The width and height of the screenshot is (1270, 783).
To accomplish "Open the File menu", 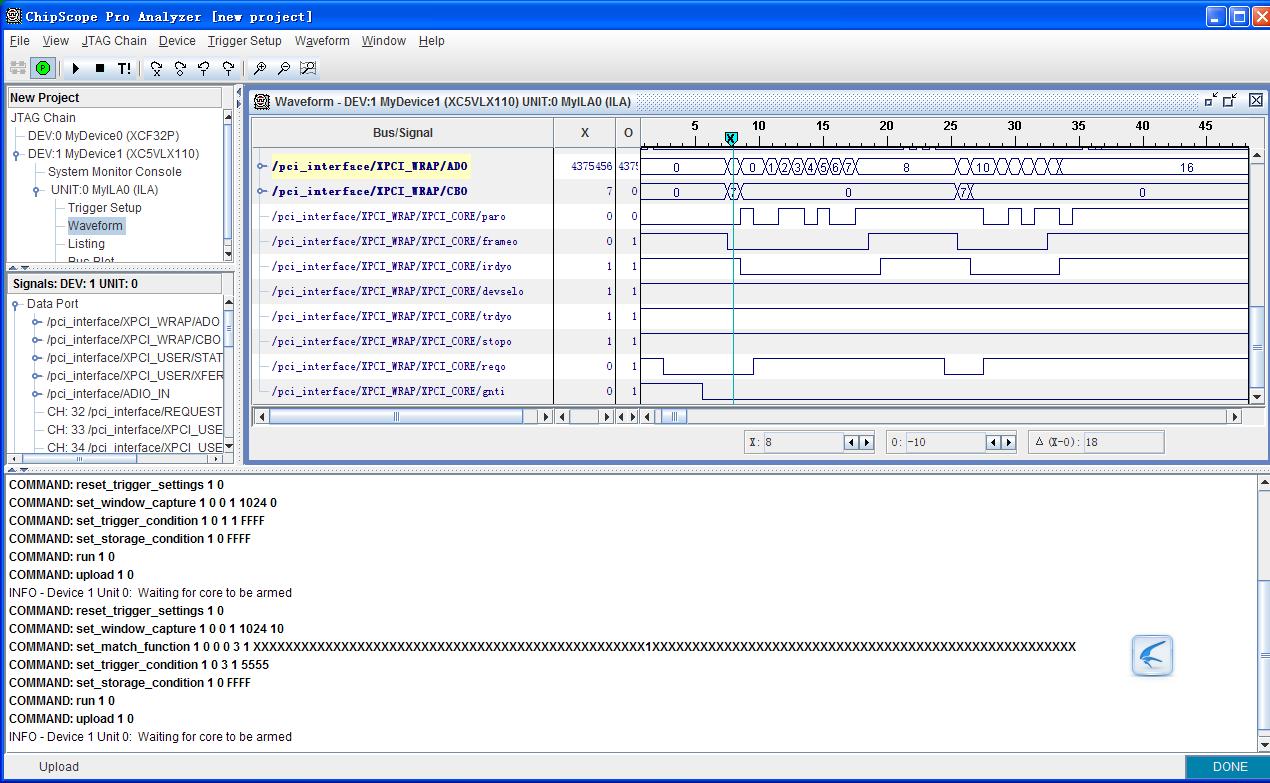I will (x=20, y=41).
